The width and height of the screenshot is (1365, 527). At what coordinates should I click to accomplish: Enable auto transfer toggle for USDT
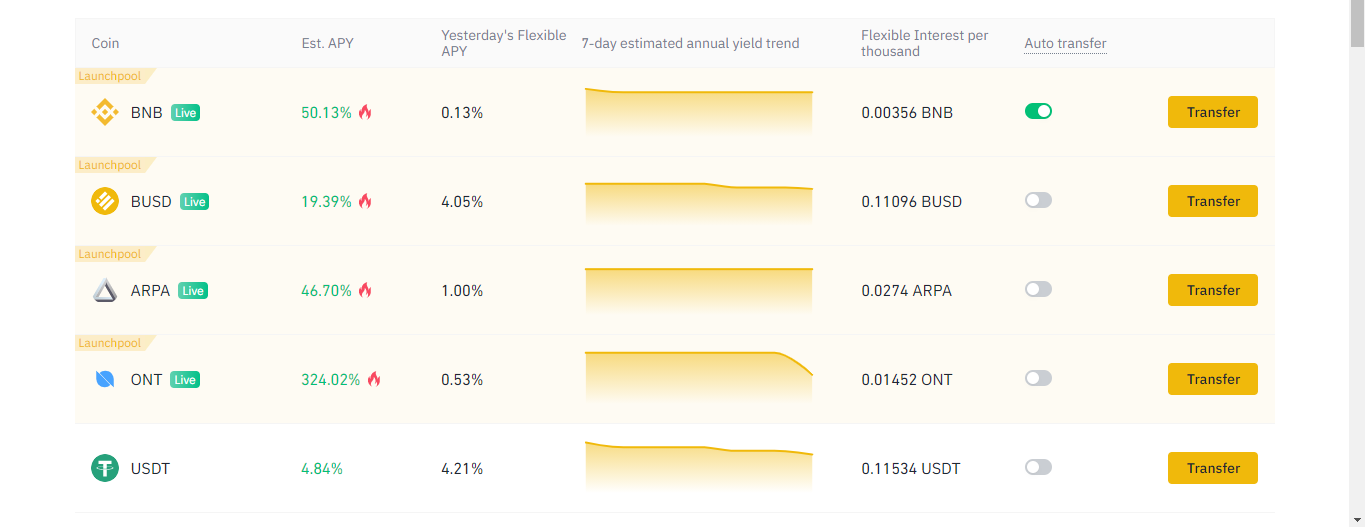pos(1038,467)
